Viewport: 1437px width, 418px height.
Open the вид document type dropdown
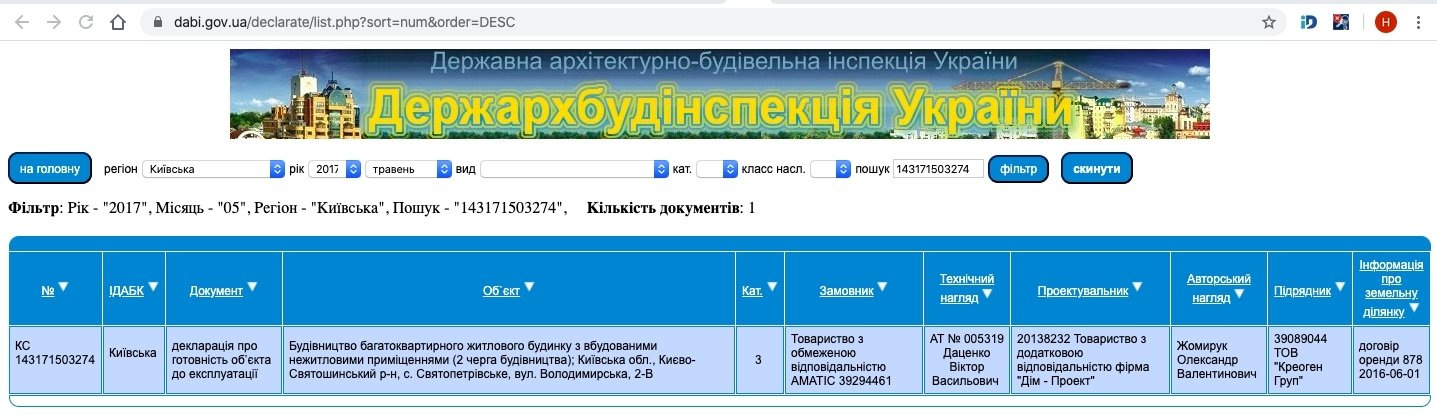[574, 169]
